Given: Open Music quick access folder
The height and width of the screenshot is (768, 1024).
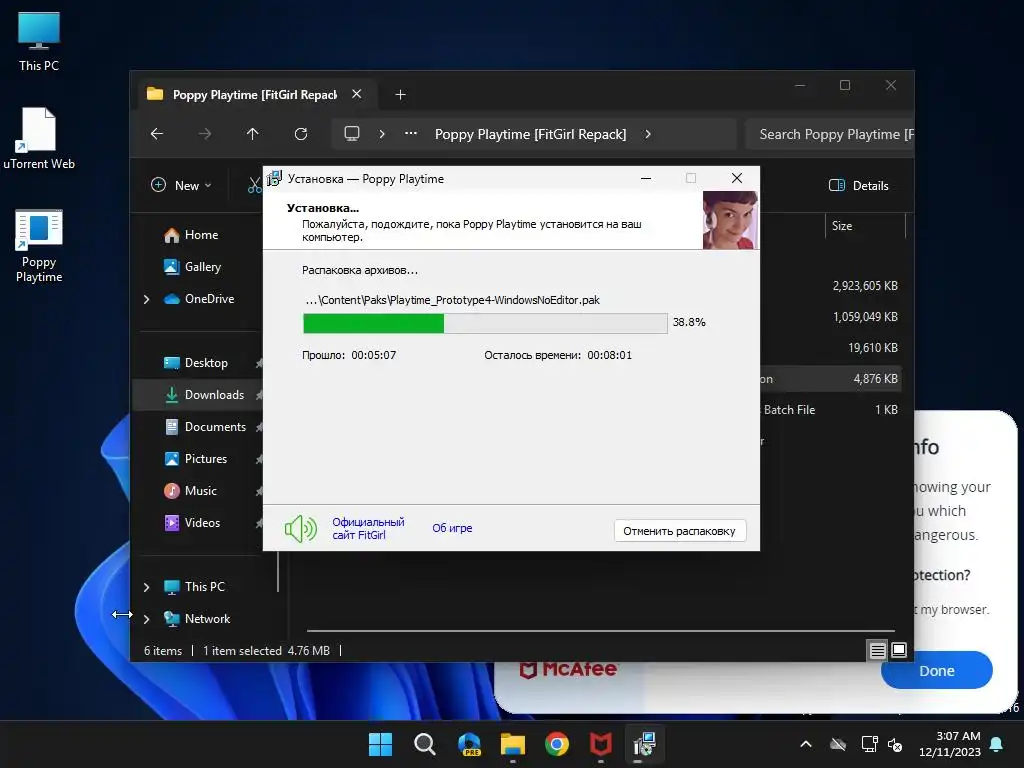Looking at the screenshot, I should [190, 491].
